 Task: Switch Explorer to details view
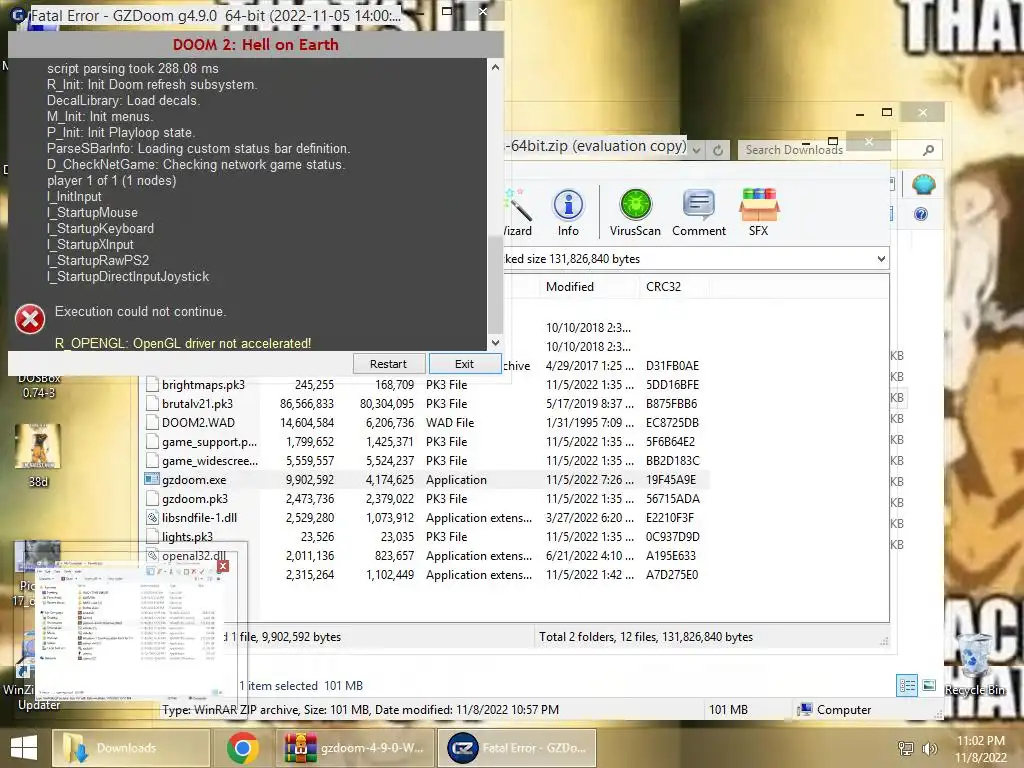[907, 686]
